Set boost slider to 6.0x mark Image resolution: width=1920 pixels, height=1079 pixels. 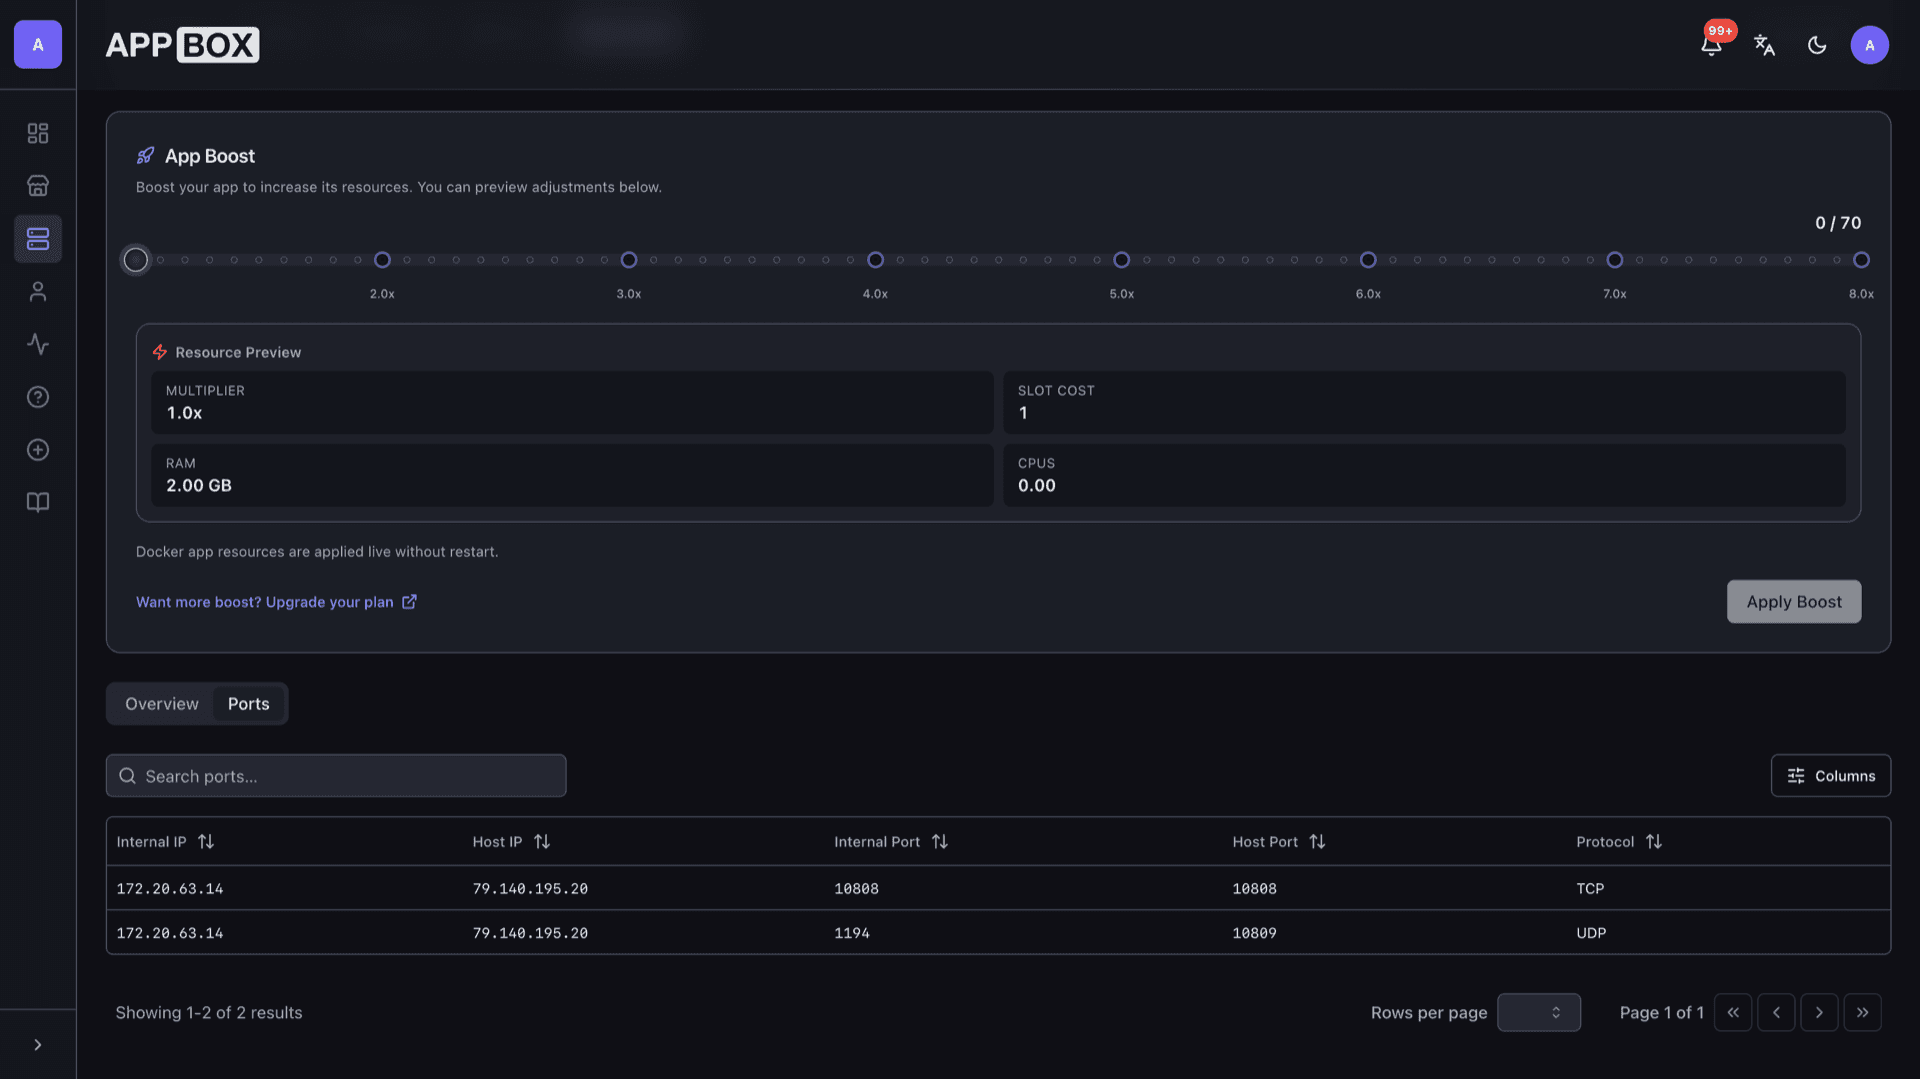(x=1368, y=260)
